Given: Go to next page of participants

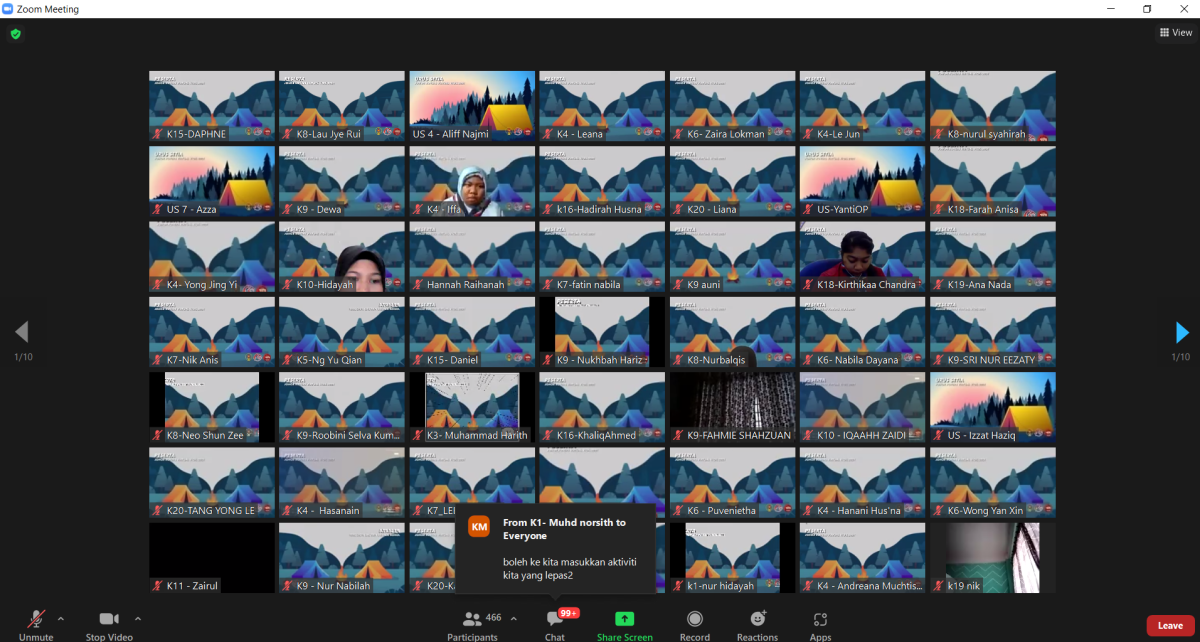Looking at the screenshot, I should [x=1182, y=332].
